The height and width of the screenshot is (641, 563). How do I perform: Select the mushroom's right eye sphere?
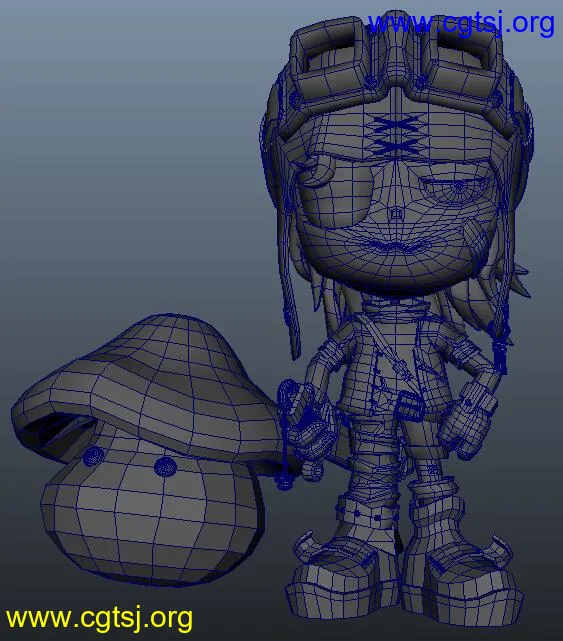[165, 466]
